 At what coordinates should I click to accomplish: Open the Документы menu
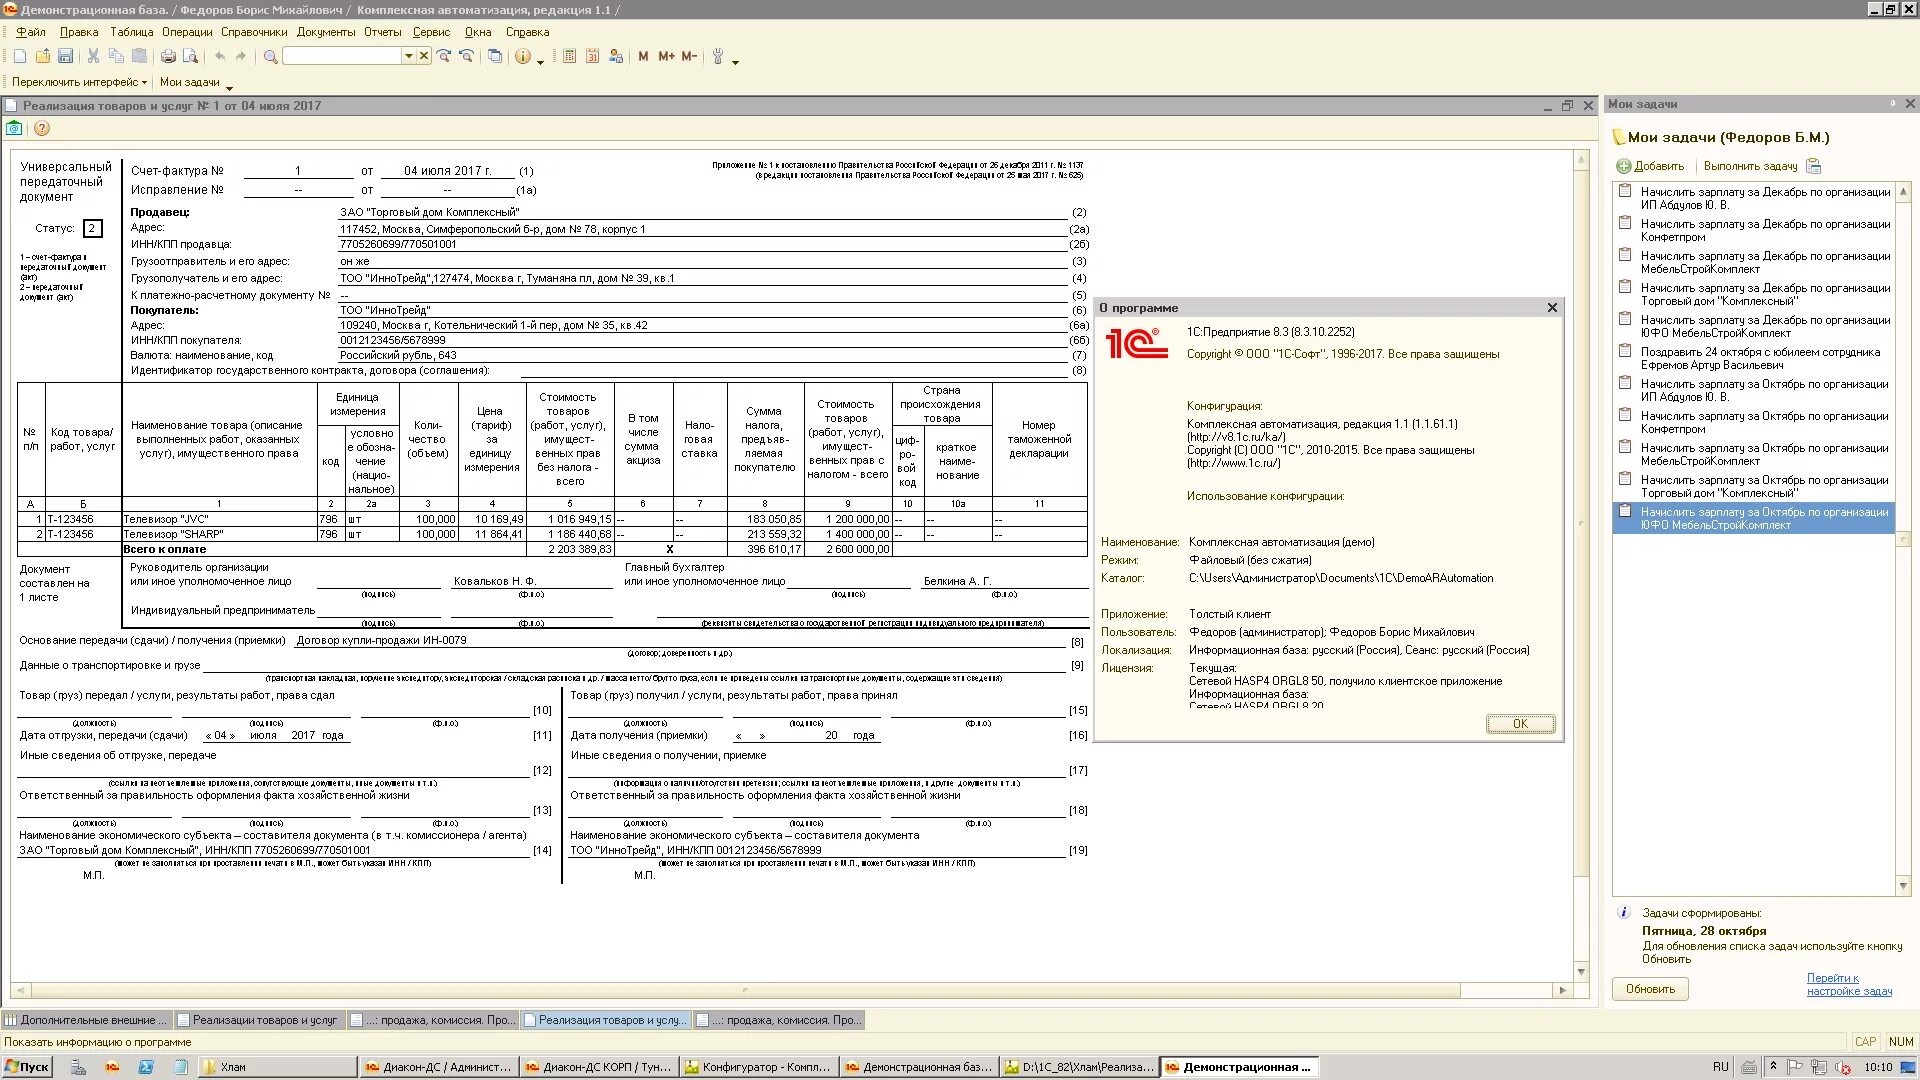click(326, 32)
